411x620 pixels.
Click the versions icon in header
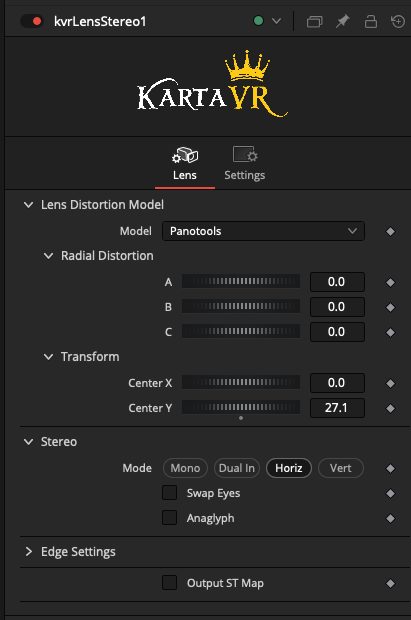[x=314, y=21]
